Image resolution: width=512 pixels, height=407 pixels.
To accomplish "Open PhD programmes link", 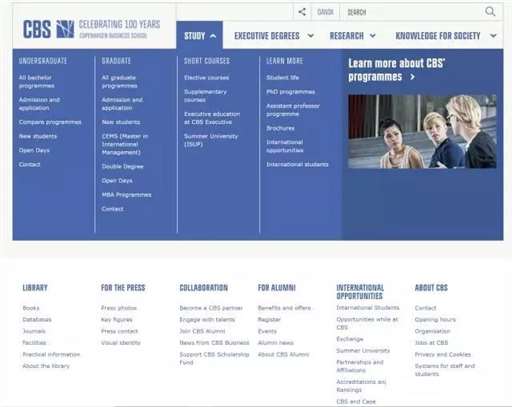I will (291, 92).
